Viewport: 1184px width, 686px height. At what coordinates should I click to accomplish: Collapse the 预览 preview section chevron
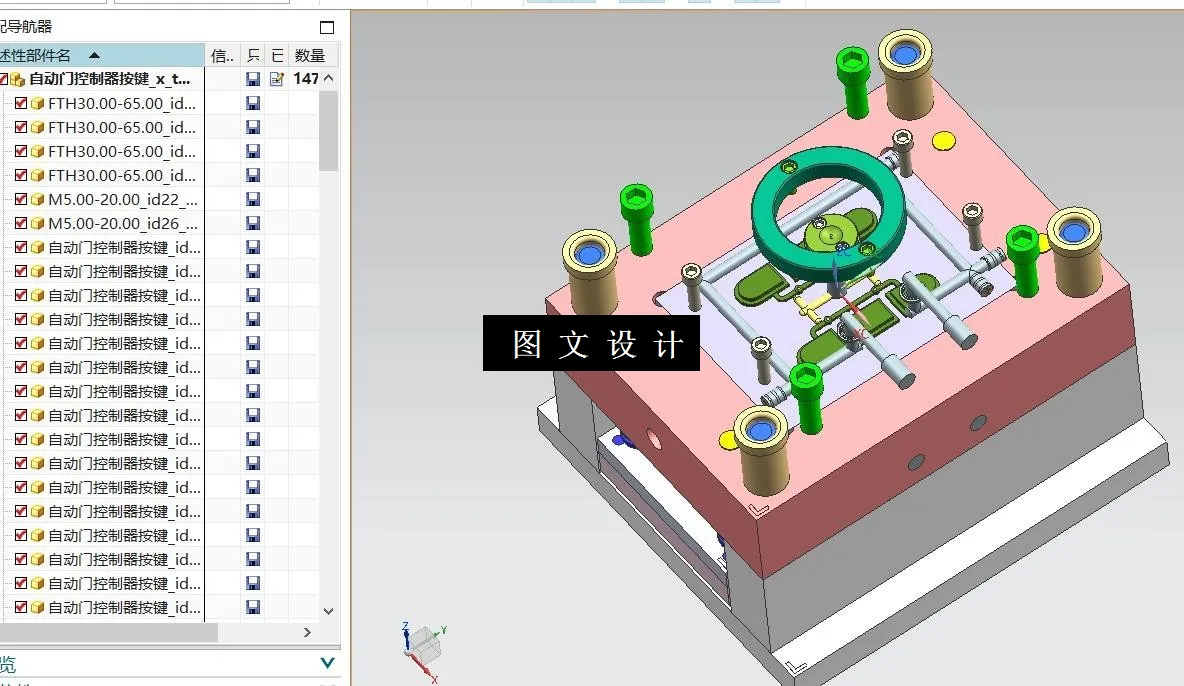point(328,662)
